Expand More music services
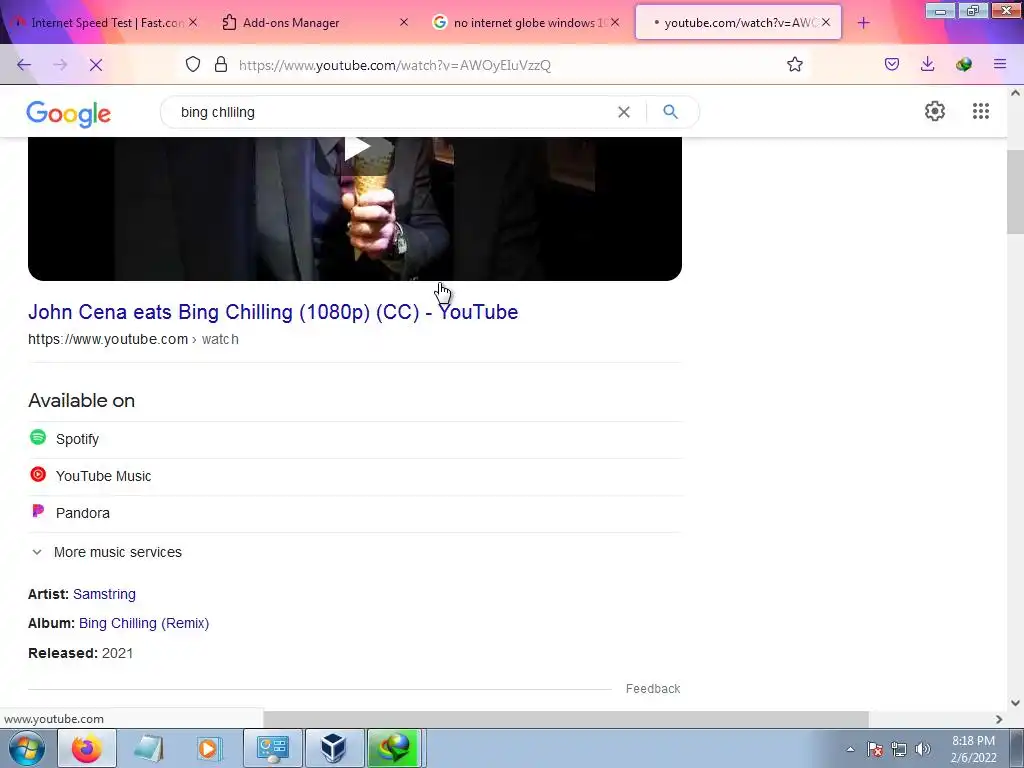The image size is (1024, 768). tap(106, 552)
